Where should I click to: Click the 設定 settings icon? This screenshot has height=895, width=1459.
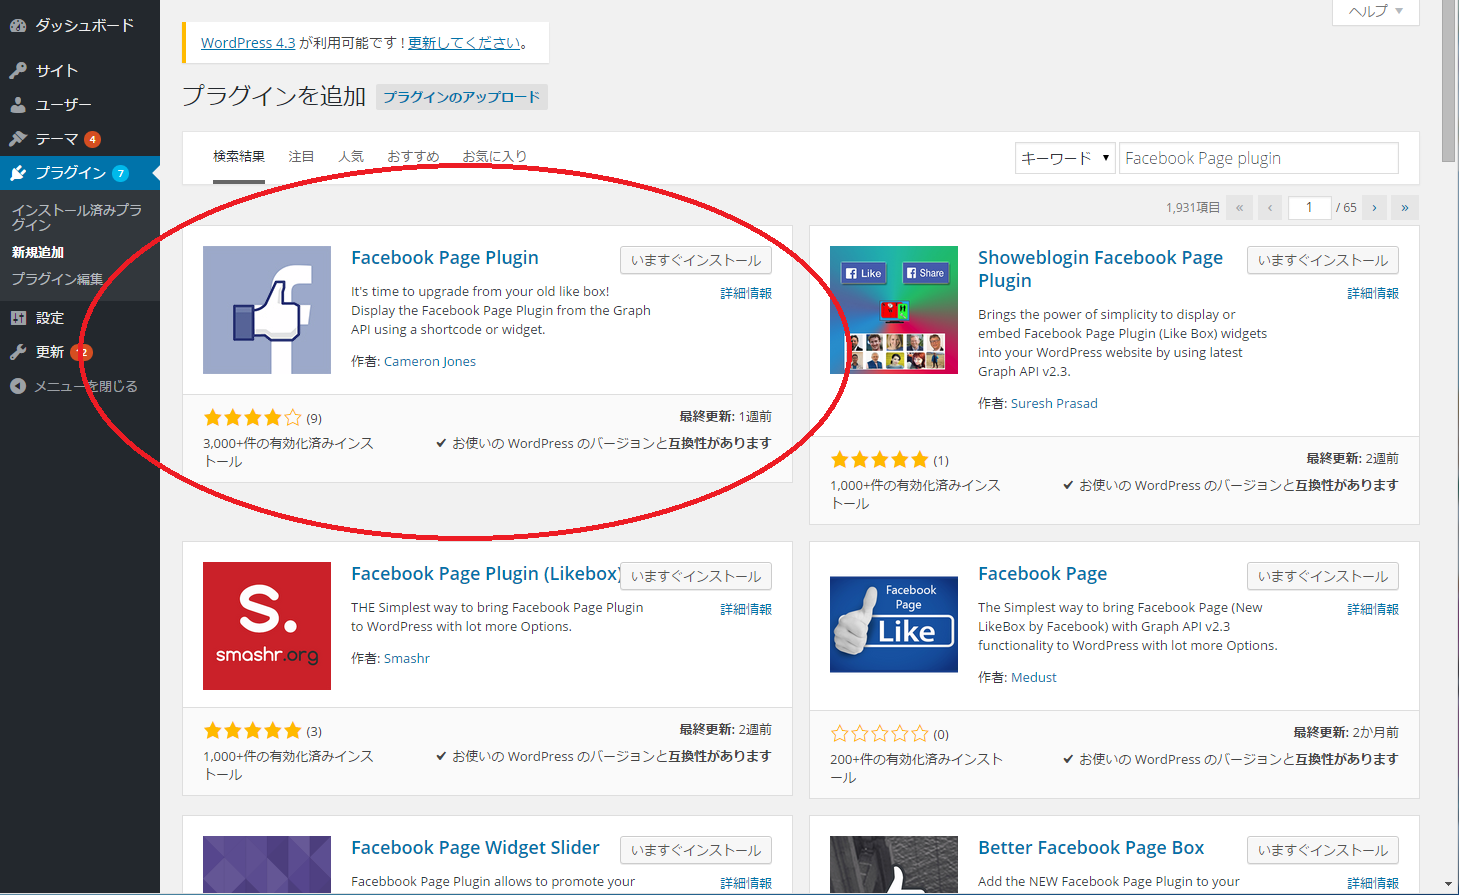point(18,318)
